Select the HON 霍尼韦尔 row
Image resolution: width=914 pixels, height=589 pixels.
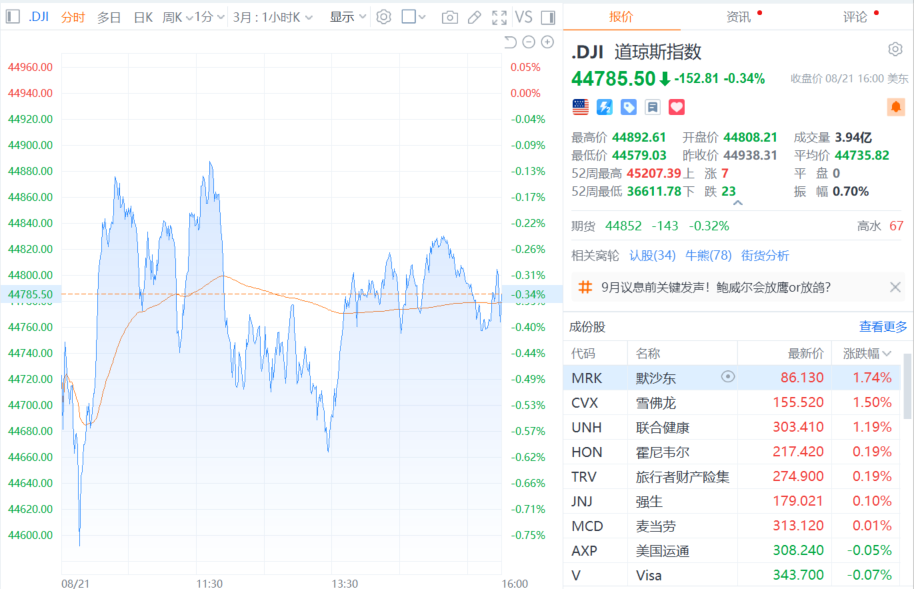732,452
